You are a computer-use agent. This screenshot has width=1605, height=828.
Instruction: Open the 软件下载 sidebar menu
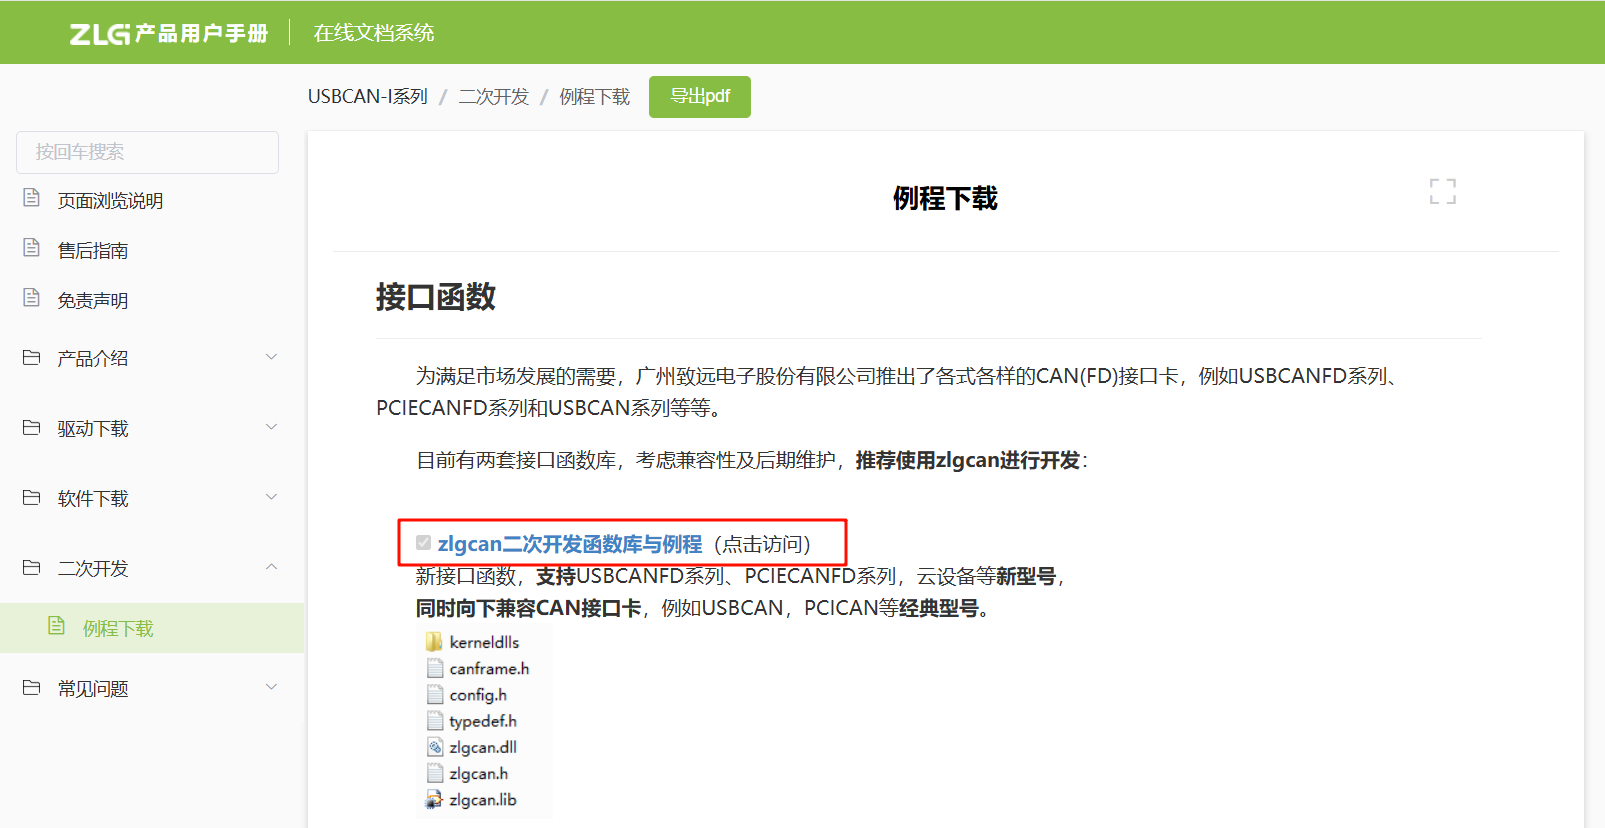tap(92, 499)
